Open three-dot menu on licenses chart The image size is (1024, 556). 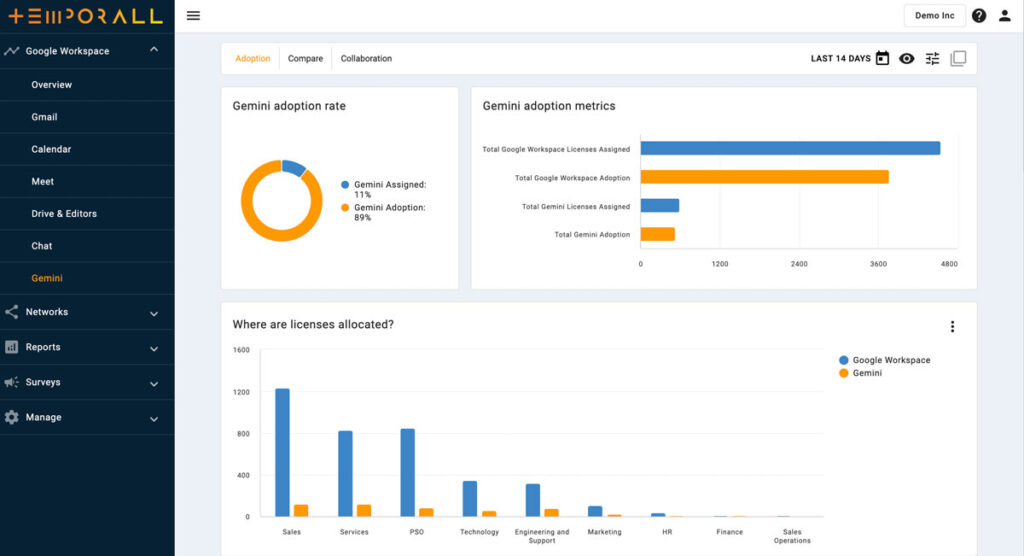(x=952, y=327)
